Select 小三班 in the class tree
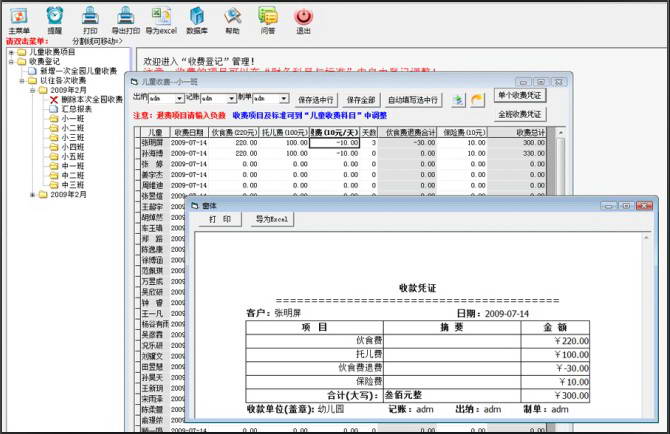The width and height of the screenshot is (670, 434). pos(73,137)
